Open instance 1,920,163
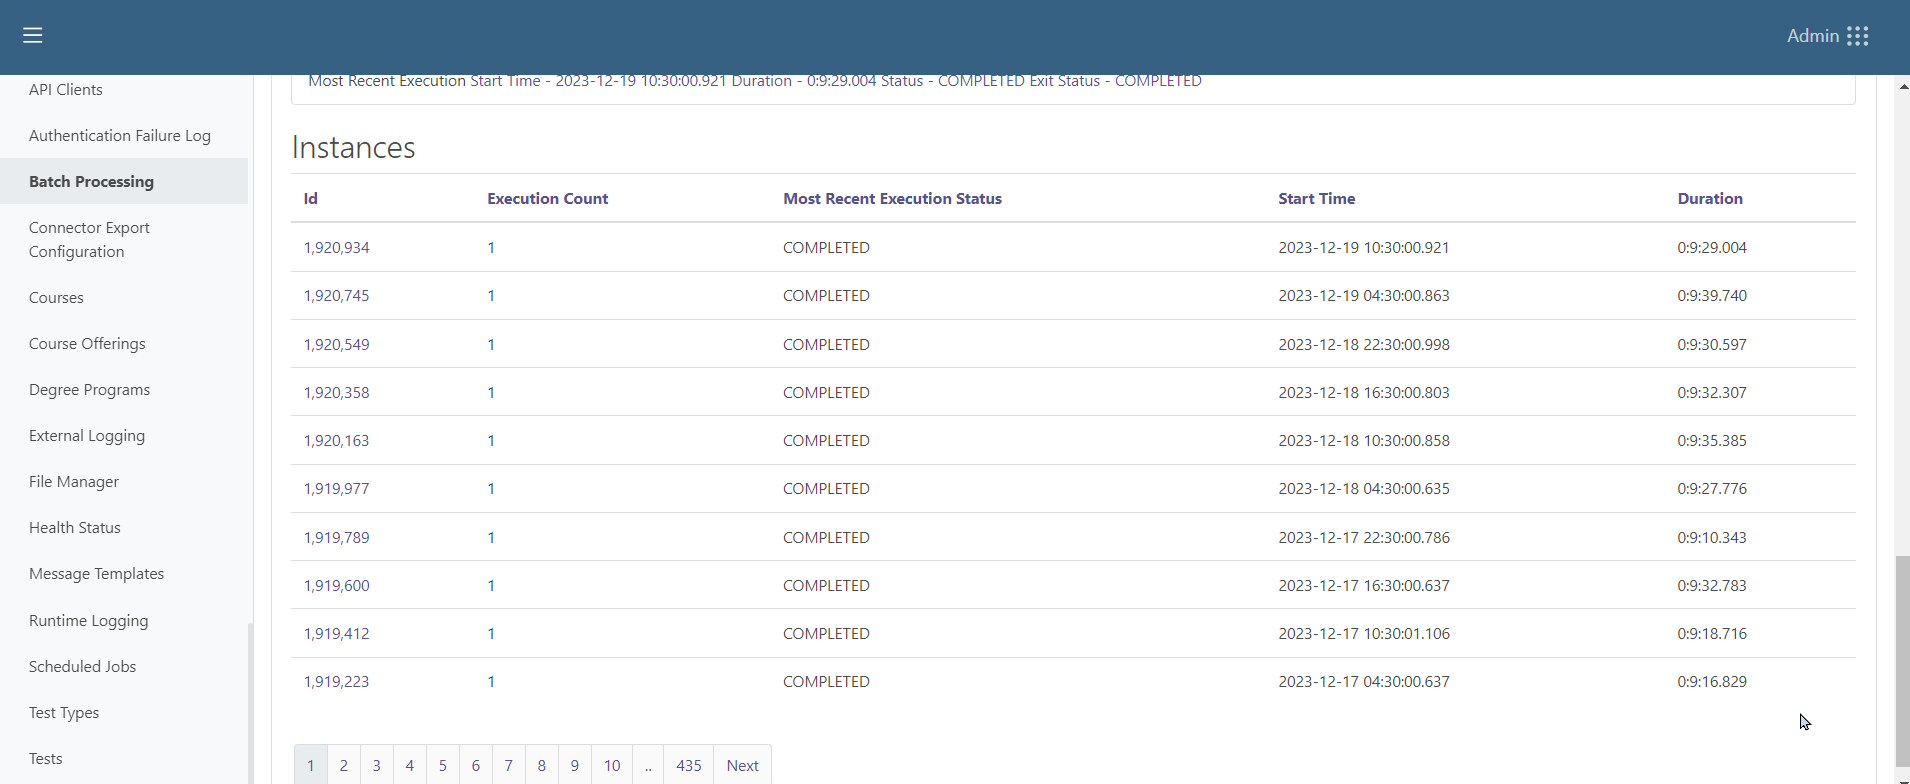1910x784 pixels. 337,441
